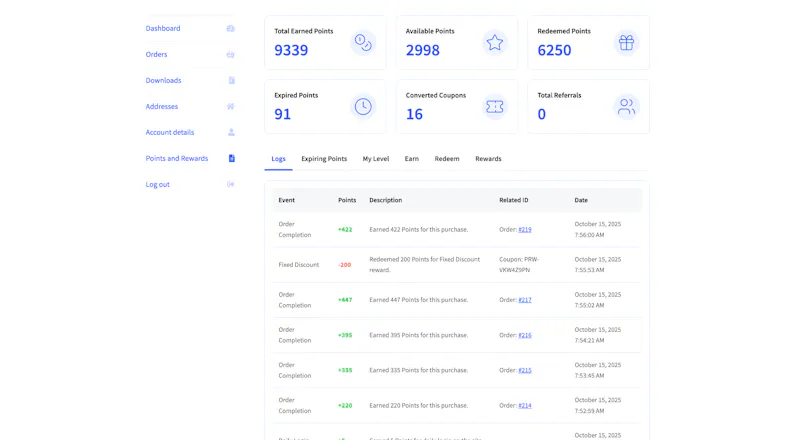The height and width of the screenshot is (440, 796).
Task: Open the My Level tab
Action: coord(376,159)
